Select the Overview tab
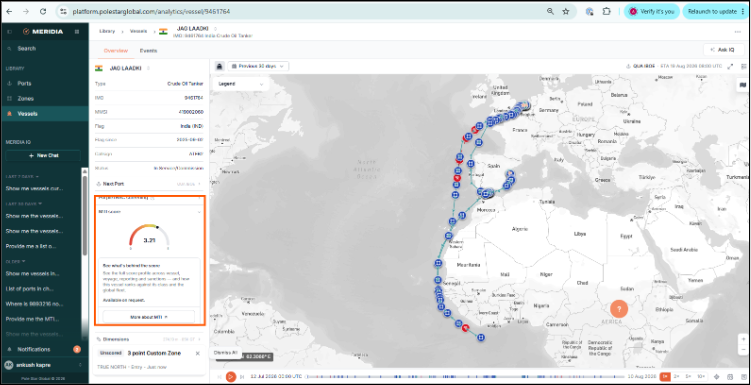 (x=116, y=51)
